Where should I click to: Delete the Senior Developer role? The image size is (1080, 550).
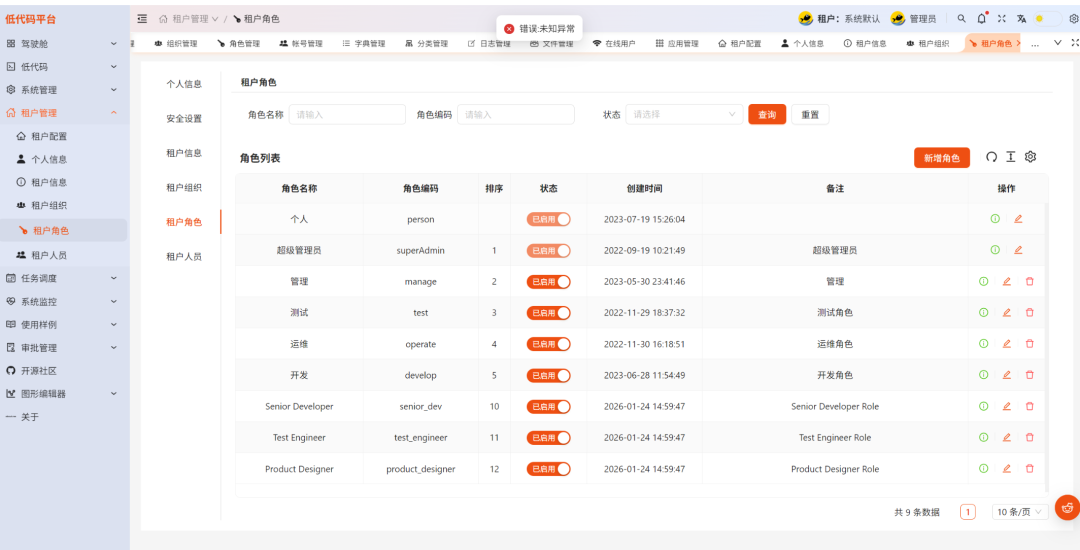tap(1030, 406)
